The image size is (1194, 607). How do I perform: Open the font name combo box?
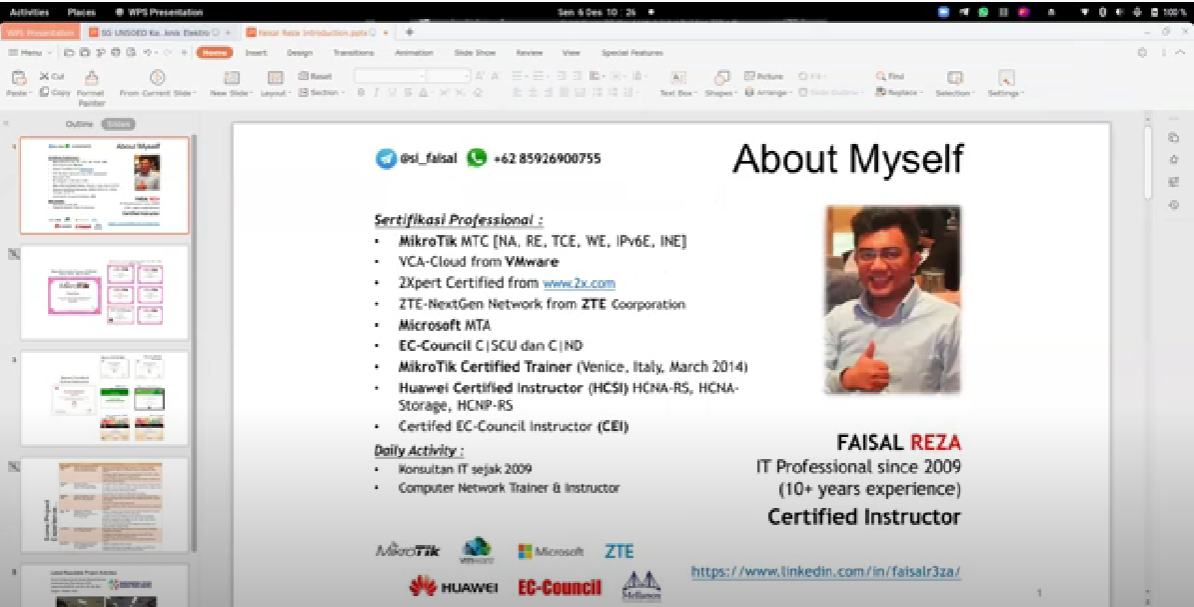[x=389, y=76]
